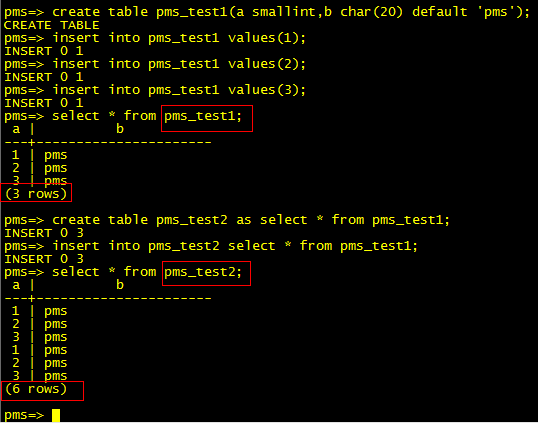The image size is (538, 425).
Task: Click the yellow cursor block at the prompt
Action: point(56,415)
